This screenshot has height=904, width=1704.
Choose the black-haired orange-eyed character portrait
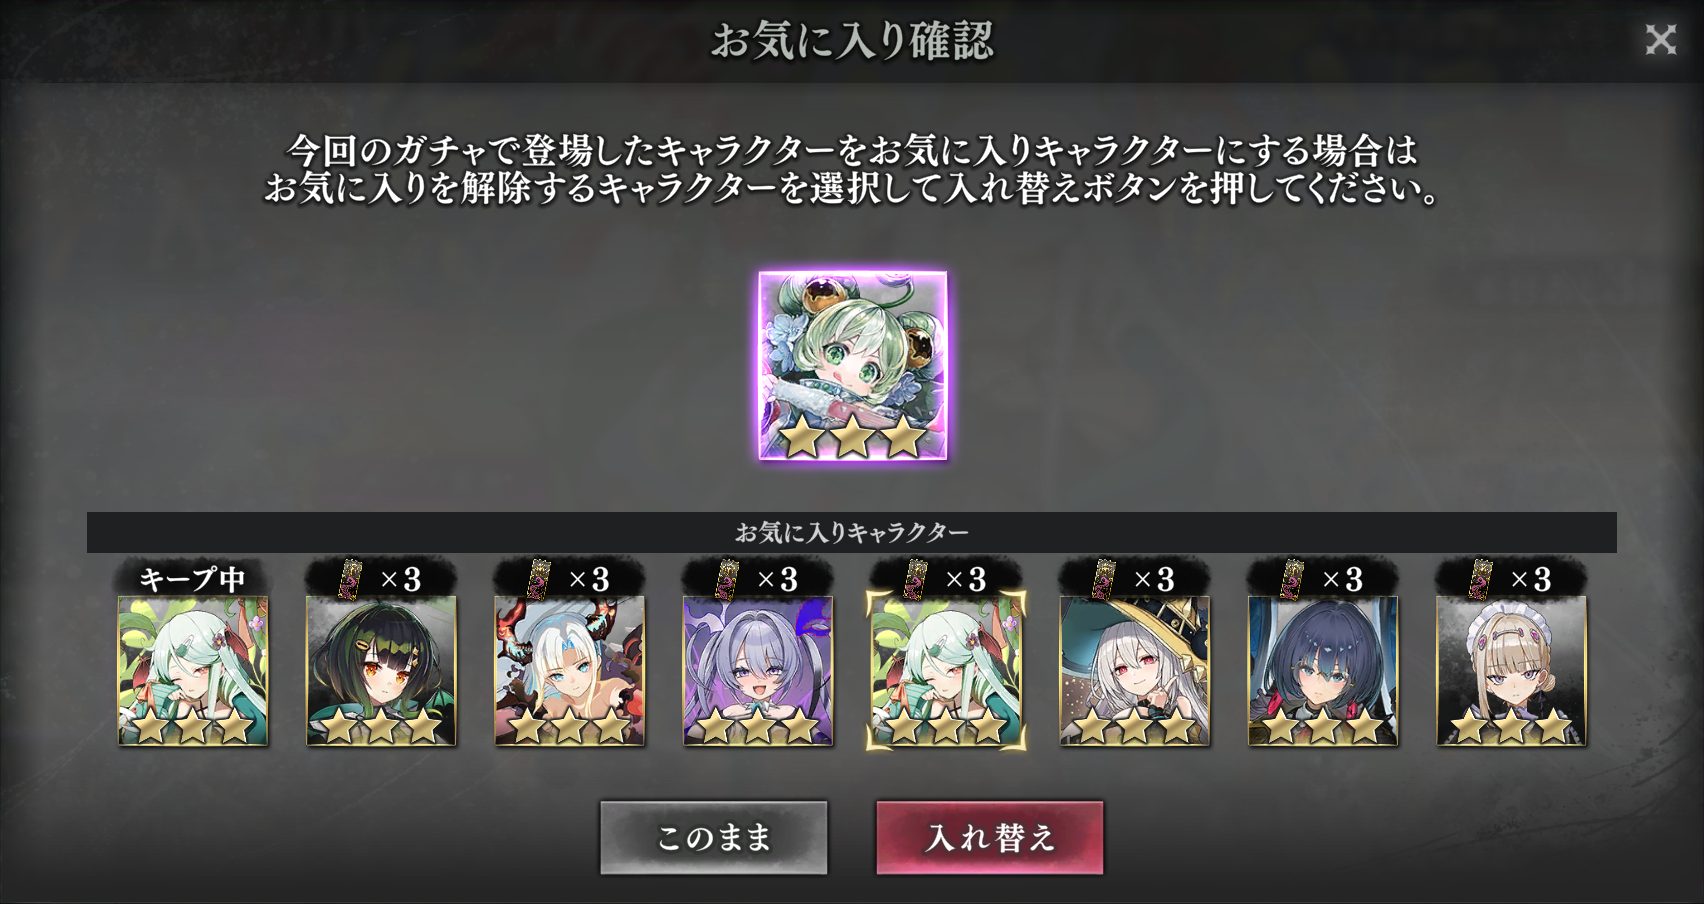point(381,671)
